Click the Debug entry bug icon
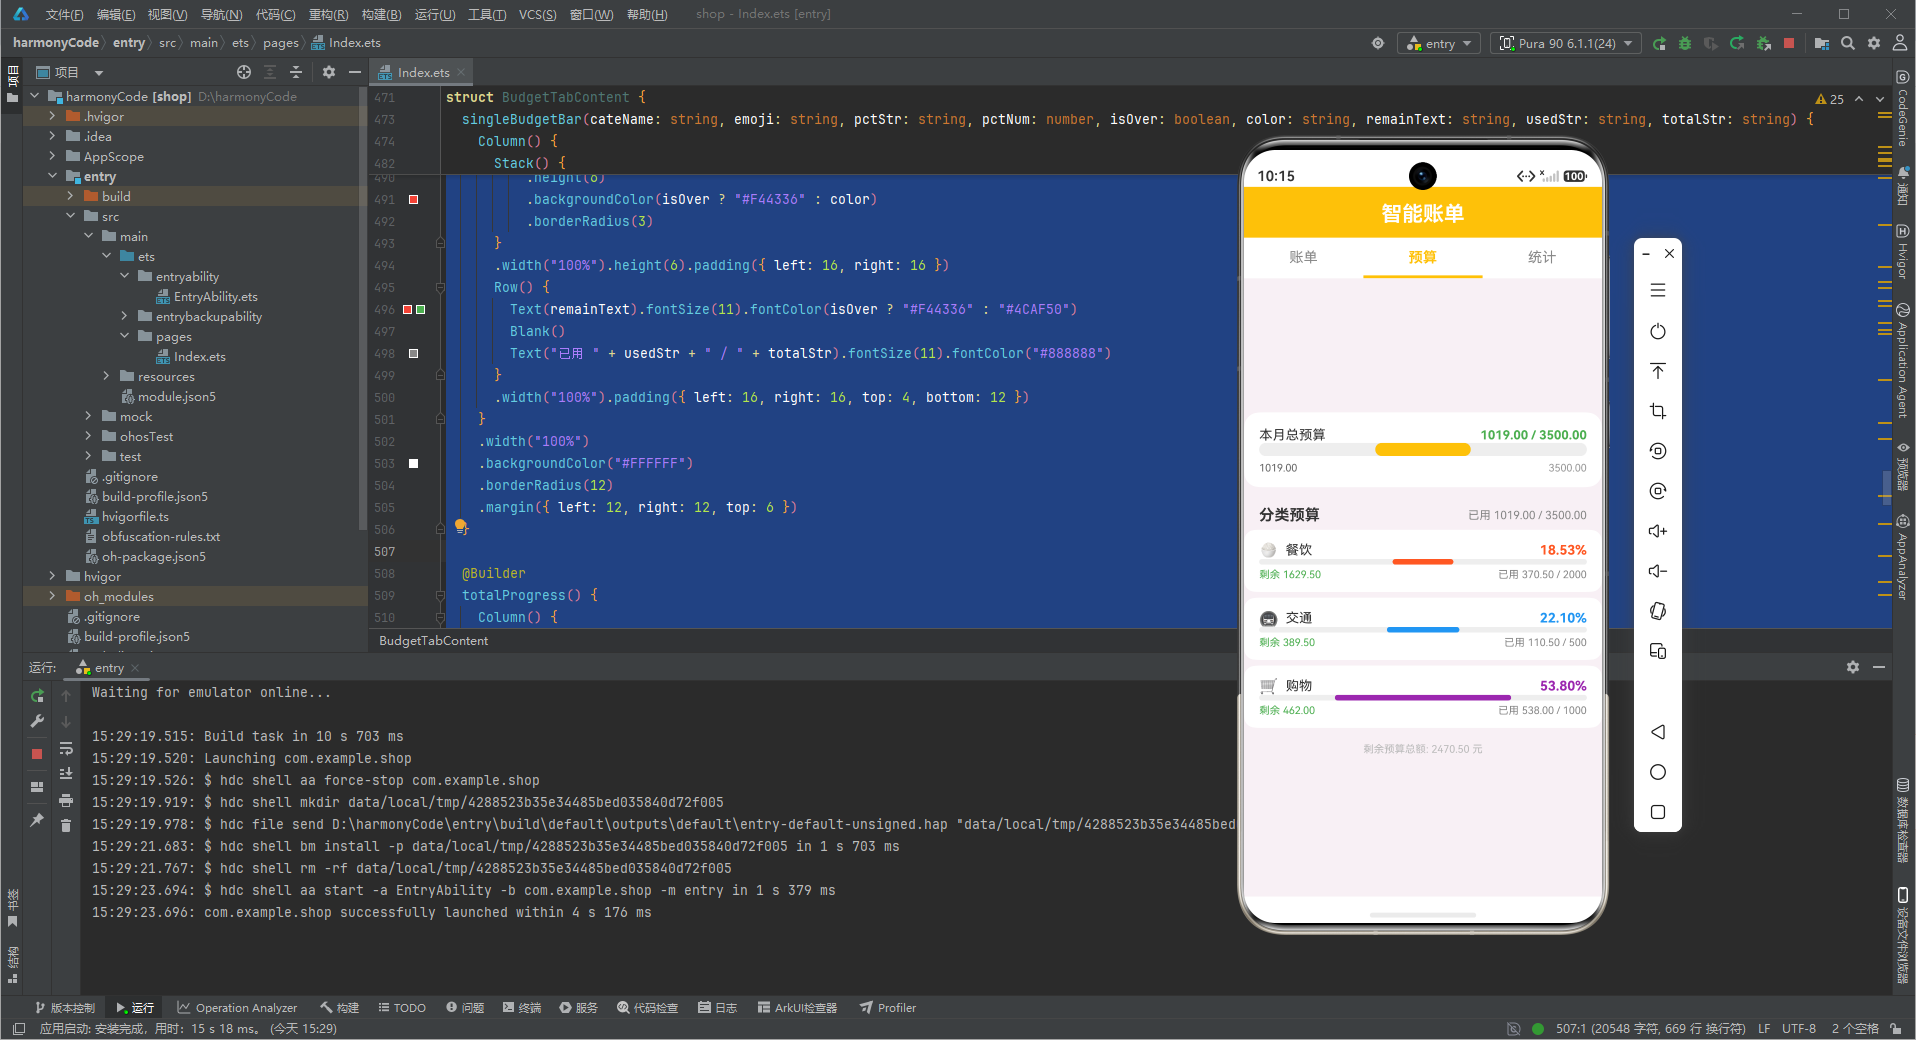1916x1040 pixels. 1685,43
